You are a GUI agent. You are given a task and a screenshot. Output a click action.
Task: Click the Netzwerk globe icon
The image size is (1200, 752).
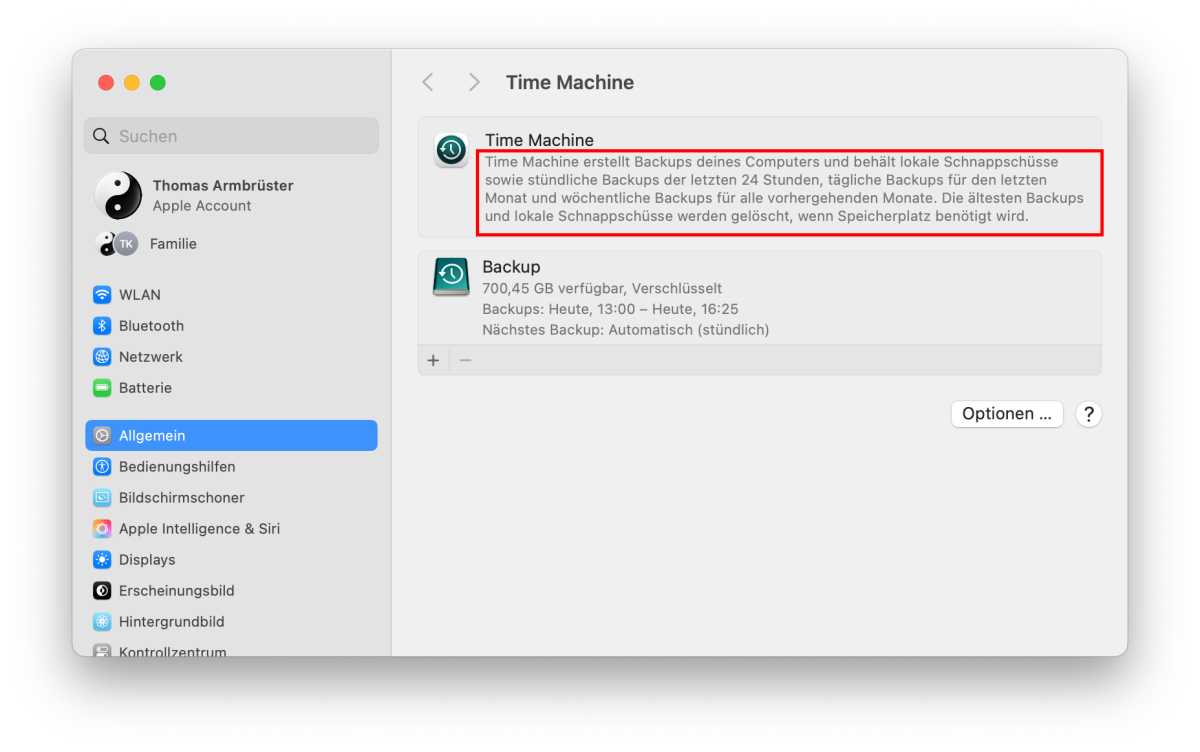click(x=102, y=357)
